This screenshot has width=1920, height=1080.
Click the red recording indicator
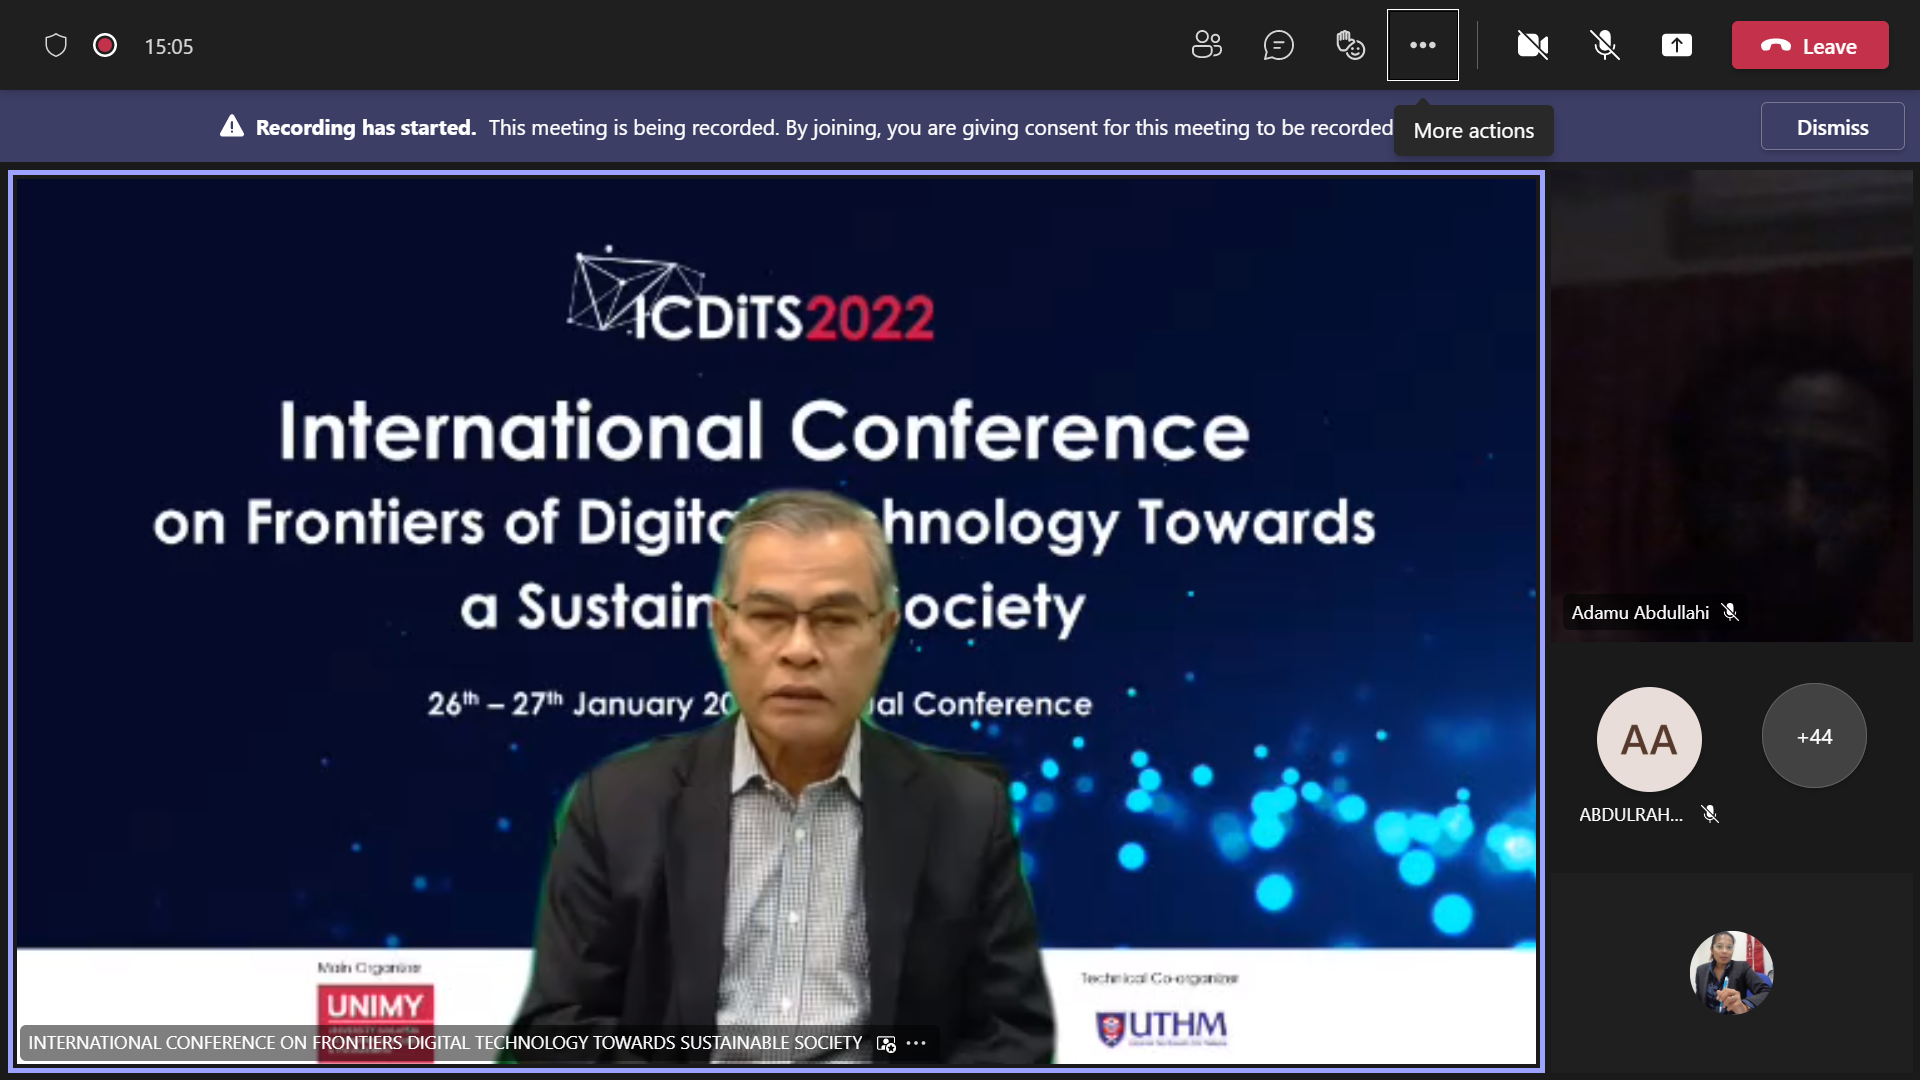pyautogui.click(x=105, y=45)
